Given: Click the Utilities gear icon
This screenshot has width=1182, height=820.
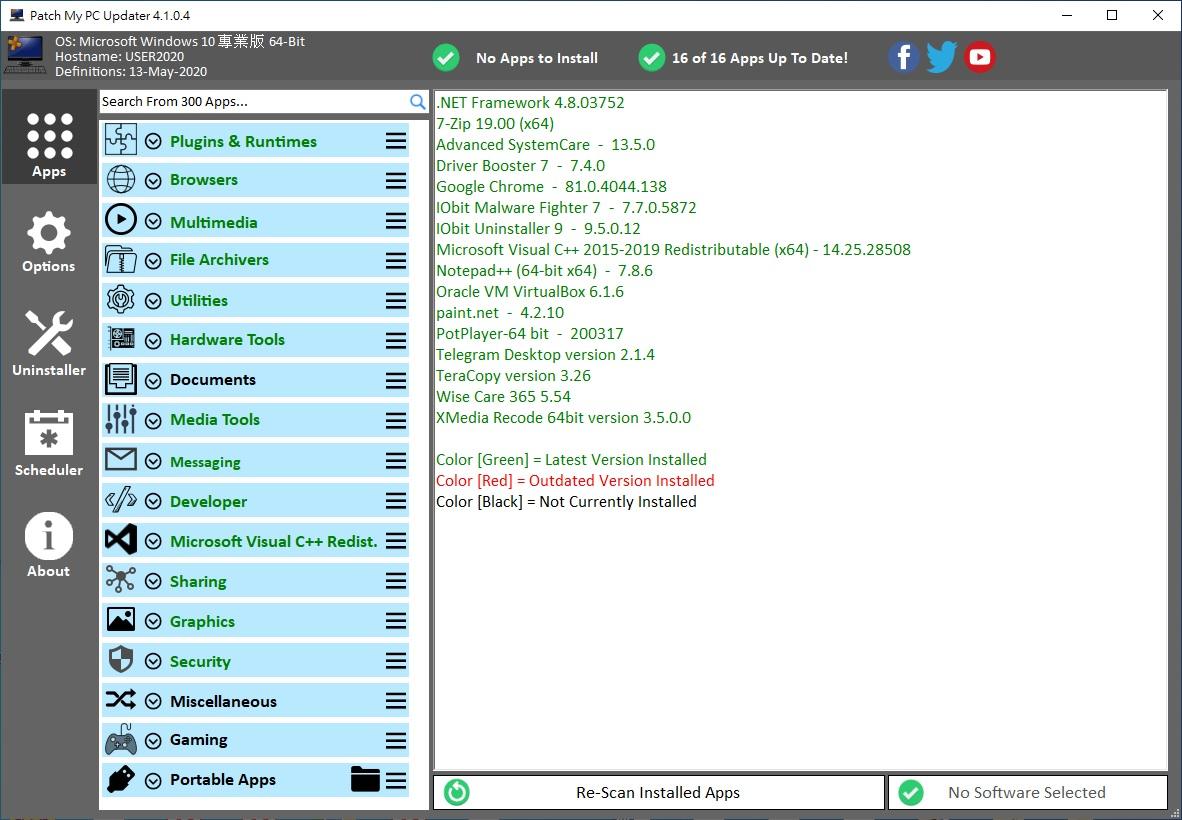Looking at the screenshot, I should [x=121, y=300].
